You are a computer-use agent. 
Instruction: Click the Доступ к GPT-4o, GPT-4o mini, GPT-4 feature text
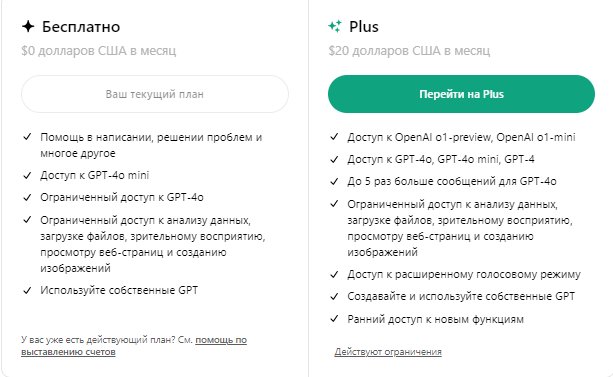(x=441, y=159)
